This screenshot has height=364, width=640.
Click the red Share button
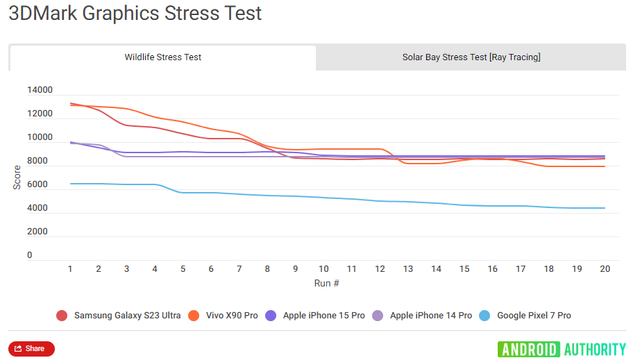tap(31, 349)
